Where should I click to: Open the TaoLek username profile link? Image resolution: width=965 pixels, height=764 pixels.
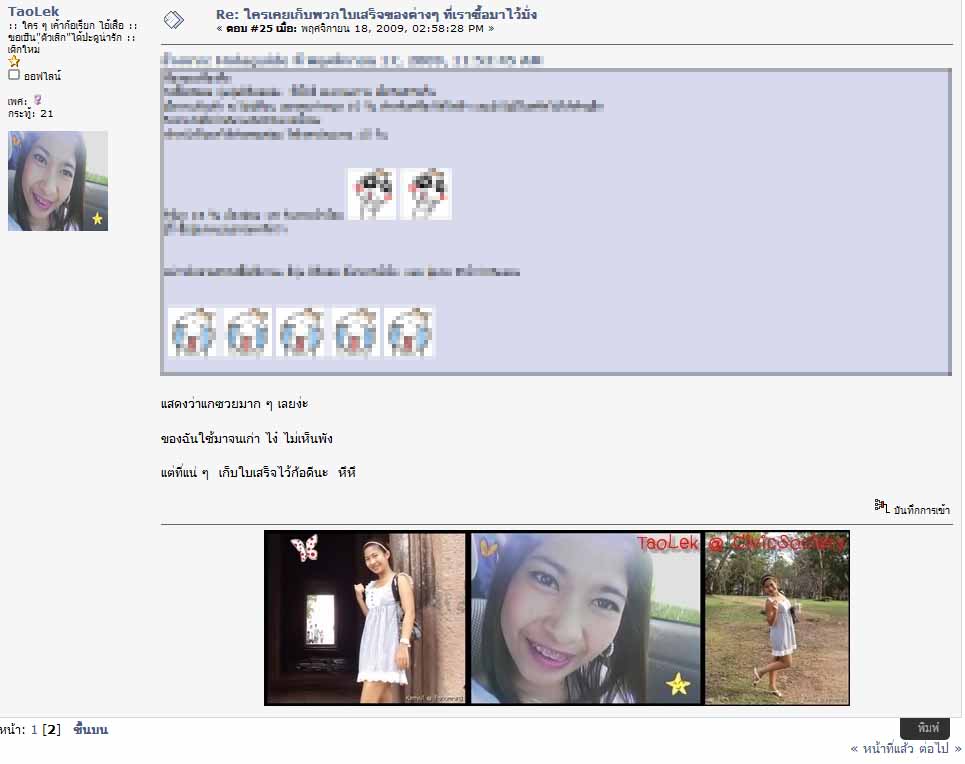pos(33,11)
